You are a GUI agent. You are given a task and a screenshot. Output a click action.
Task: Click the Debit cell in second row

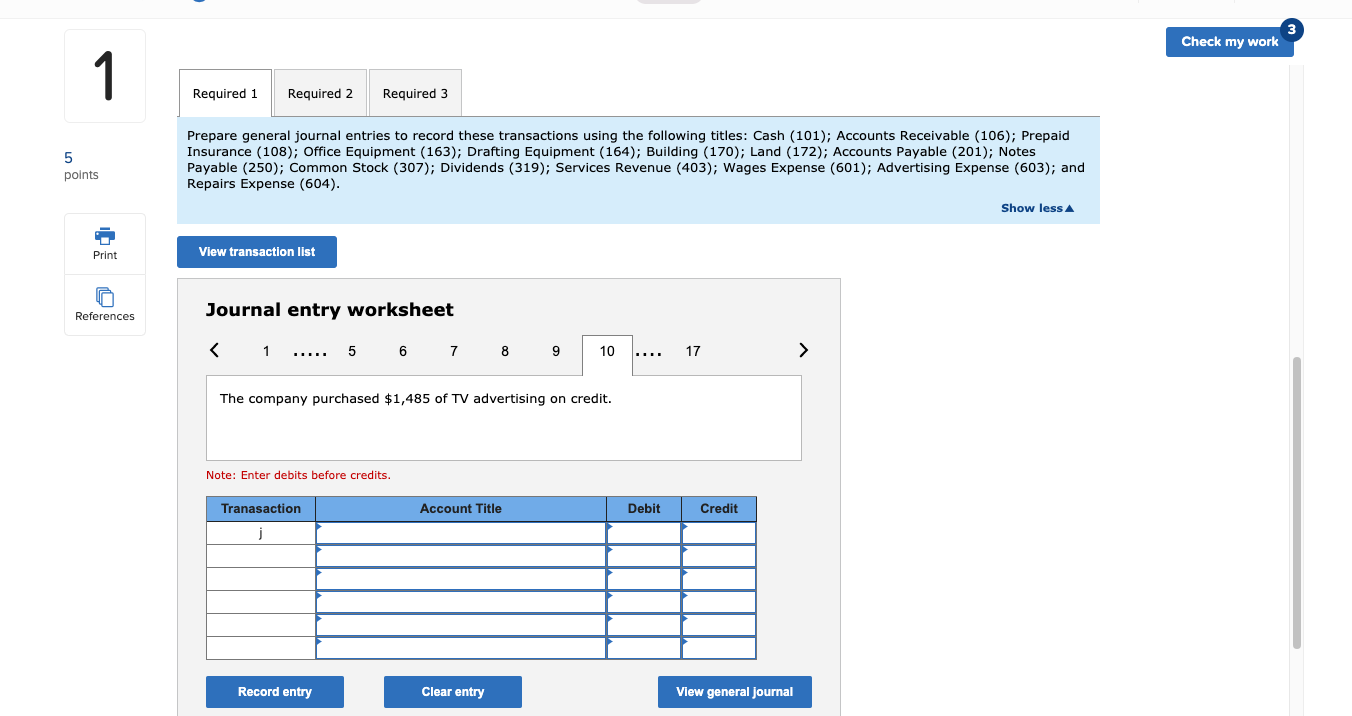[644, 556]
